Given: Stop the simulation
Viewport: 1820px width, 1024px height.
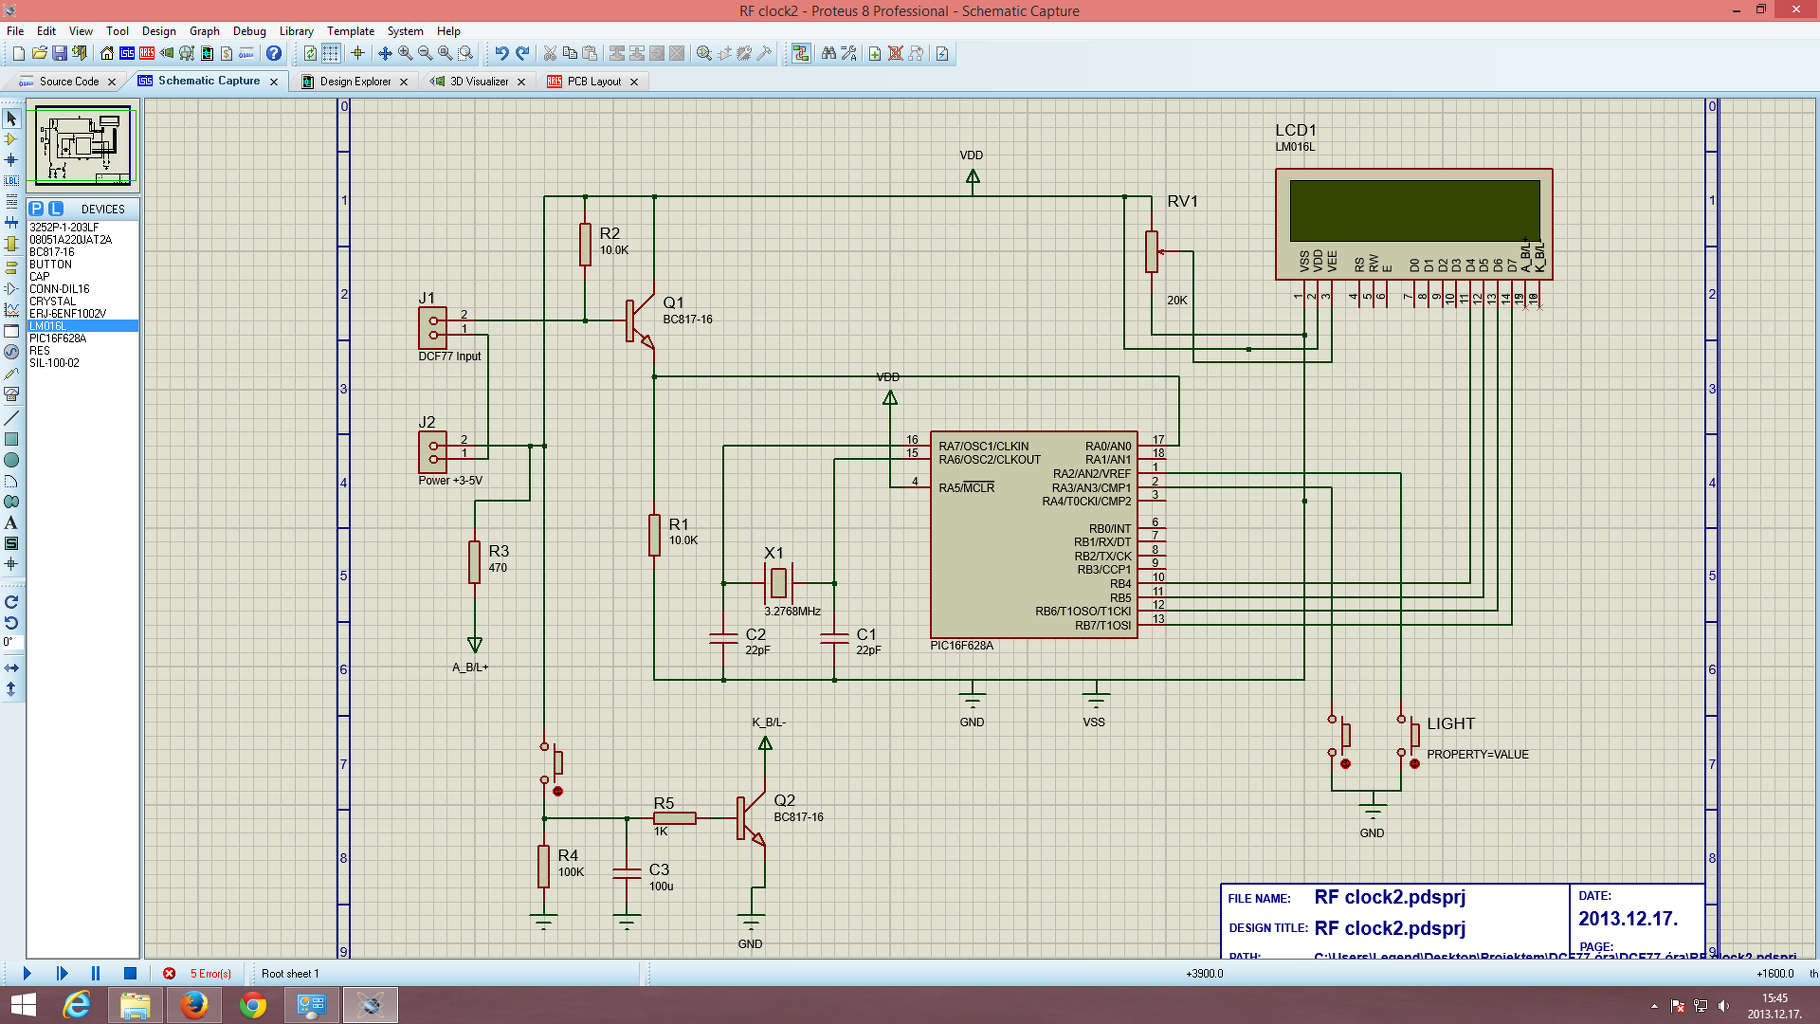Looking at the screenshot, I should [130, 973].
